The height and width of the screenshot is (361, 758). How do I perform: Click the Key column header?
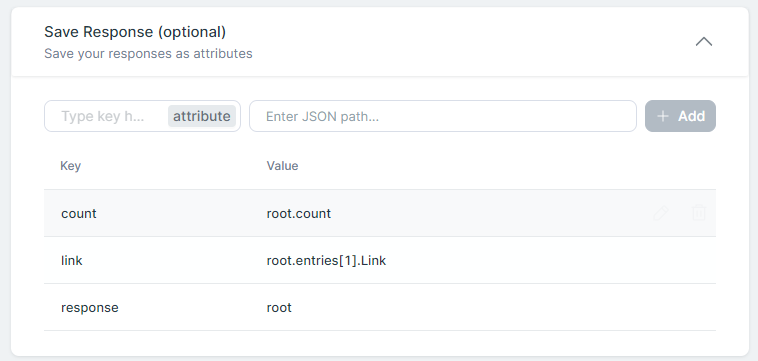point(70,166)
